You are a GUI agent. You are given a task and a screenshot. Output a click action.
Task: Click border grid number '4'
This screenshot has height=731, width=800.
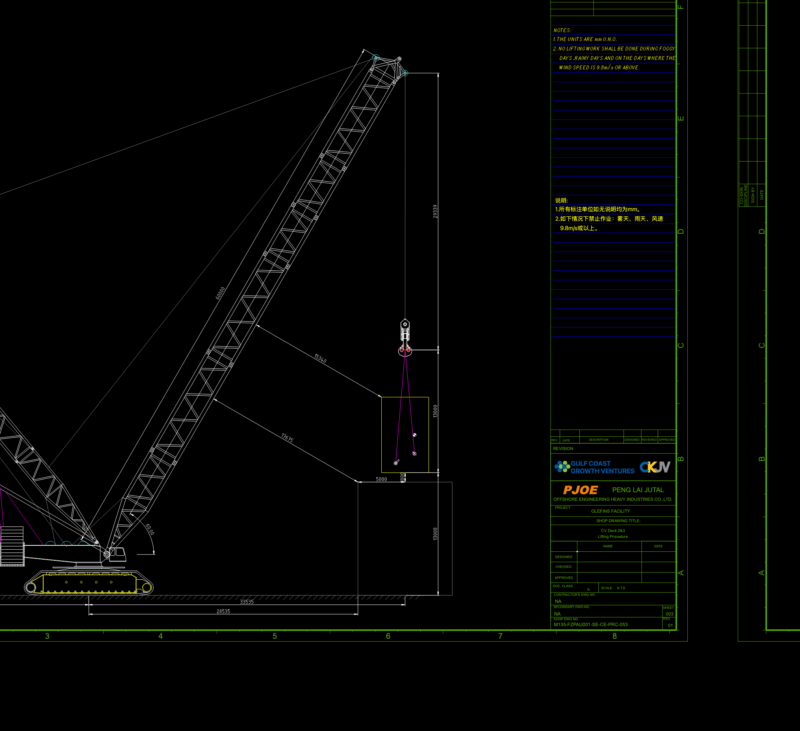[161, 636]
